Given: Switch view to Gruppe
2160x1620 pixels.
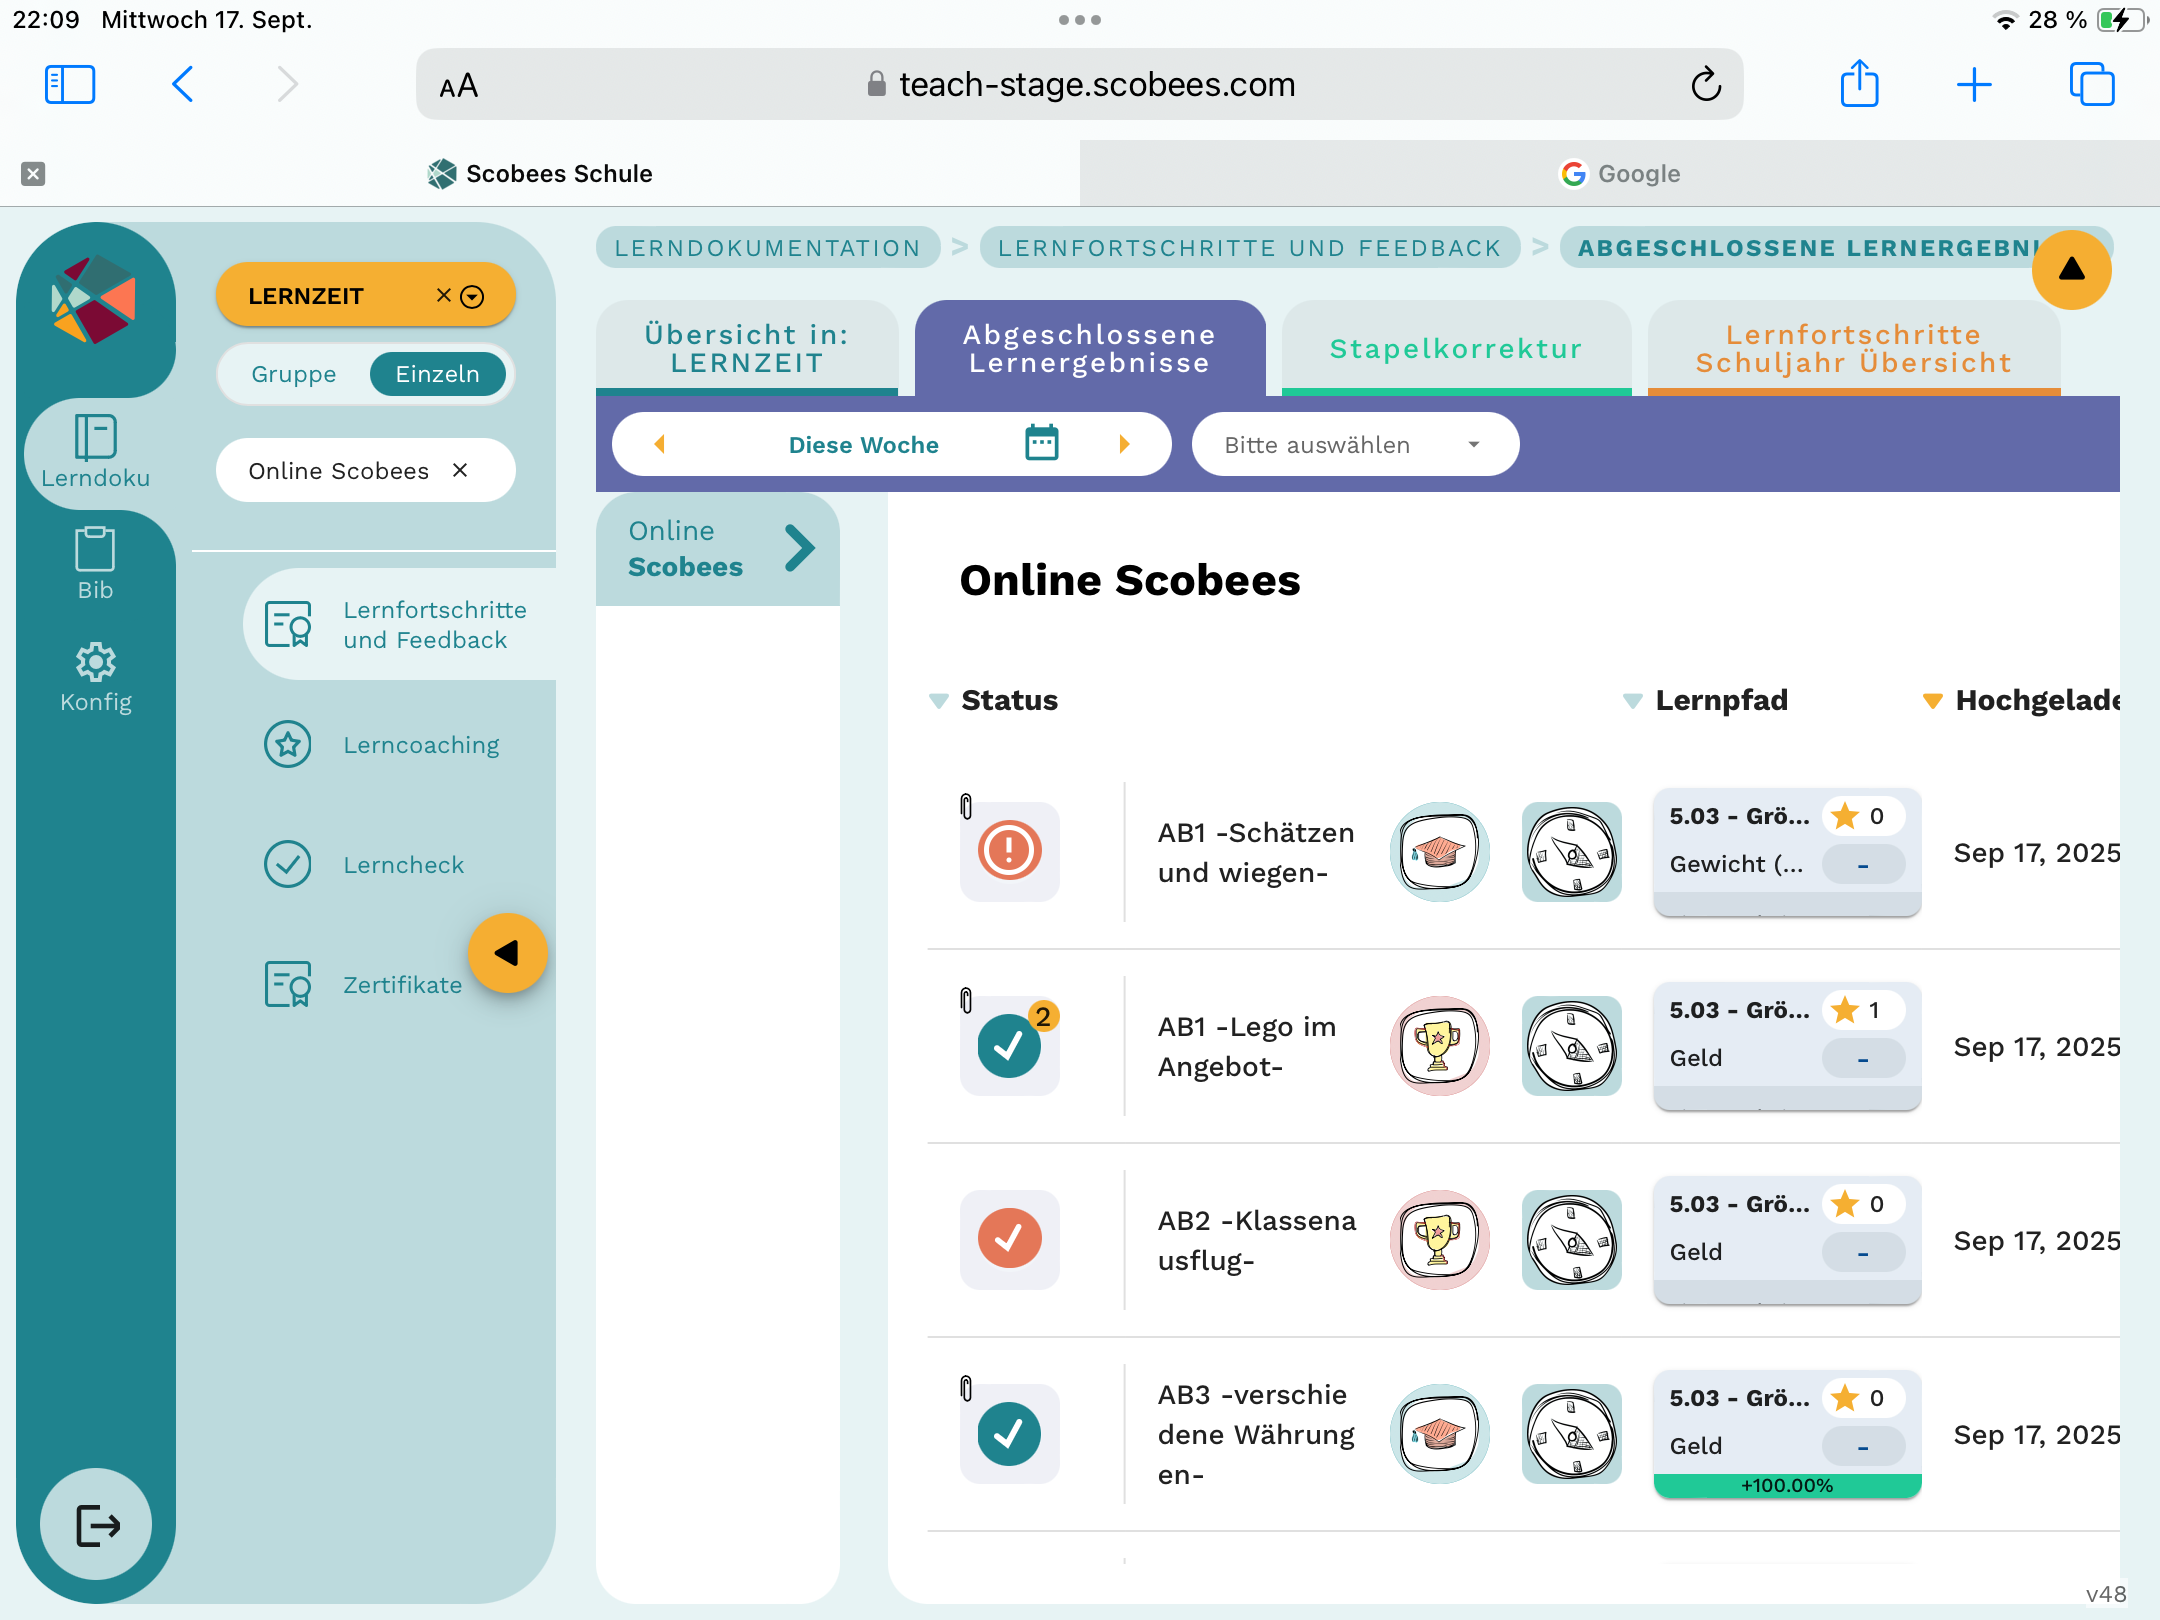Looking at the screenshot, I should coord(294,374).
